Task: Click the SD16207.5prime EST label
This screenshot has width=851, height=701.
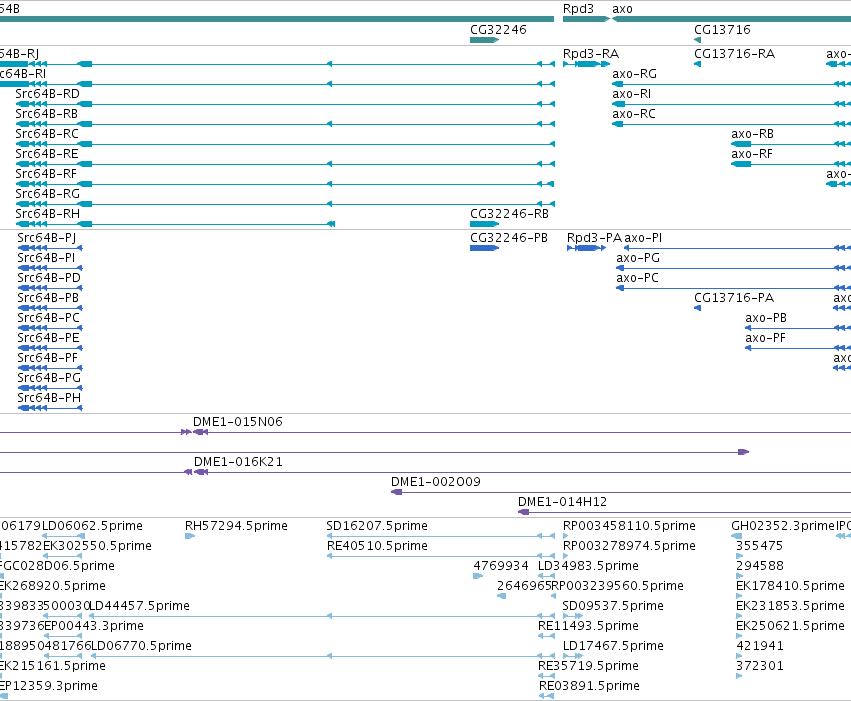Action: [x=377, y=526]
